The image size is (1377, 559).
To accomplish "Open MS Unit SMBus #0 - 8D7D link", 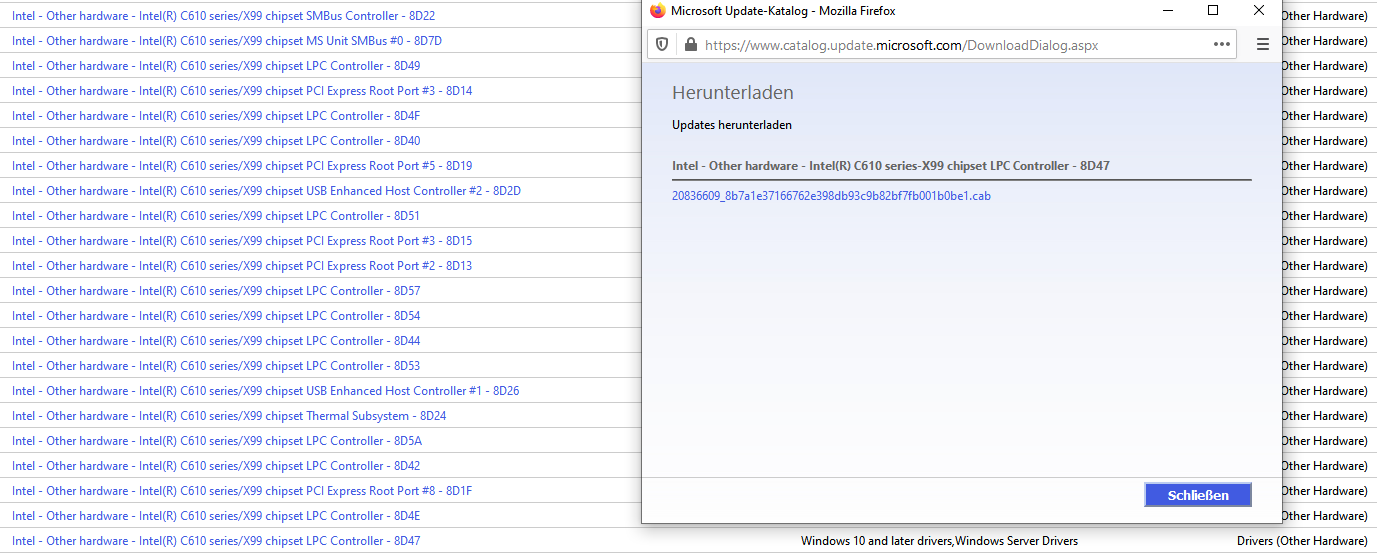I will click(227, 41).
